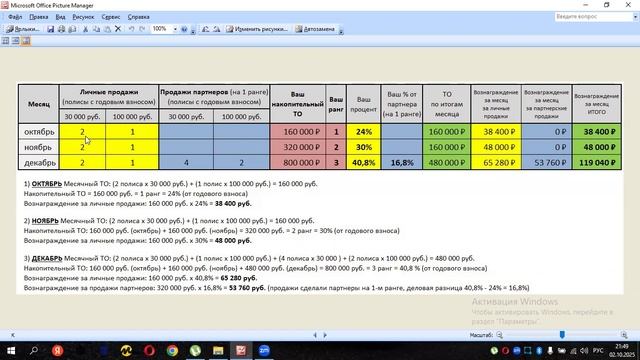Click the Масштаб zoom slider handle
Viewport: 640px width, 360px height.
[x=562, y=335]
